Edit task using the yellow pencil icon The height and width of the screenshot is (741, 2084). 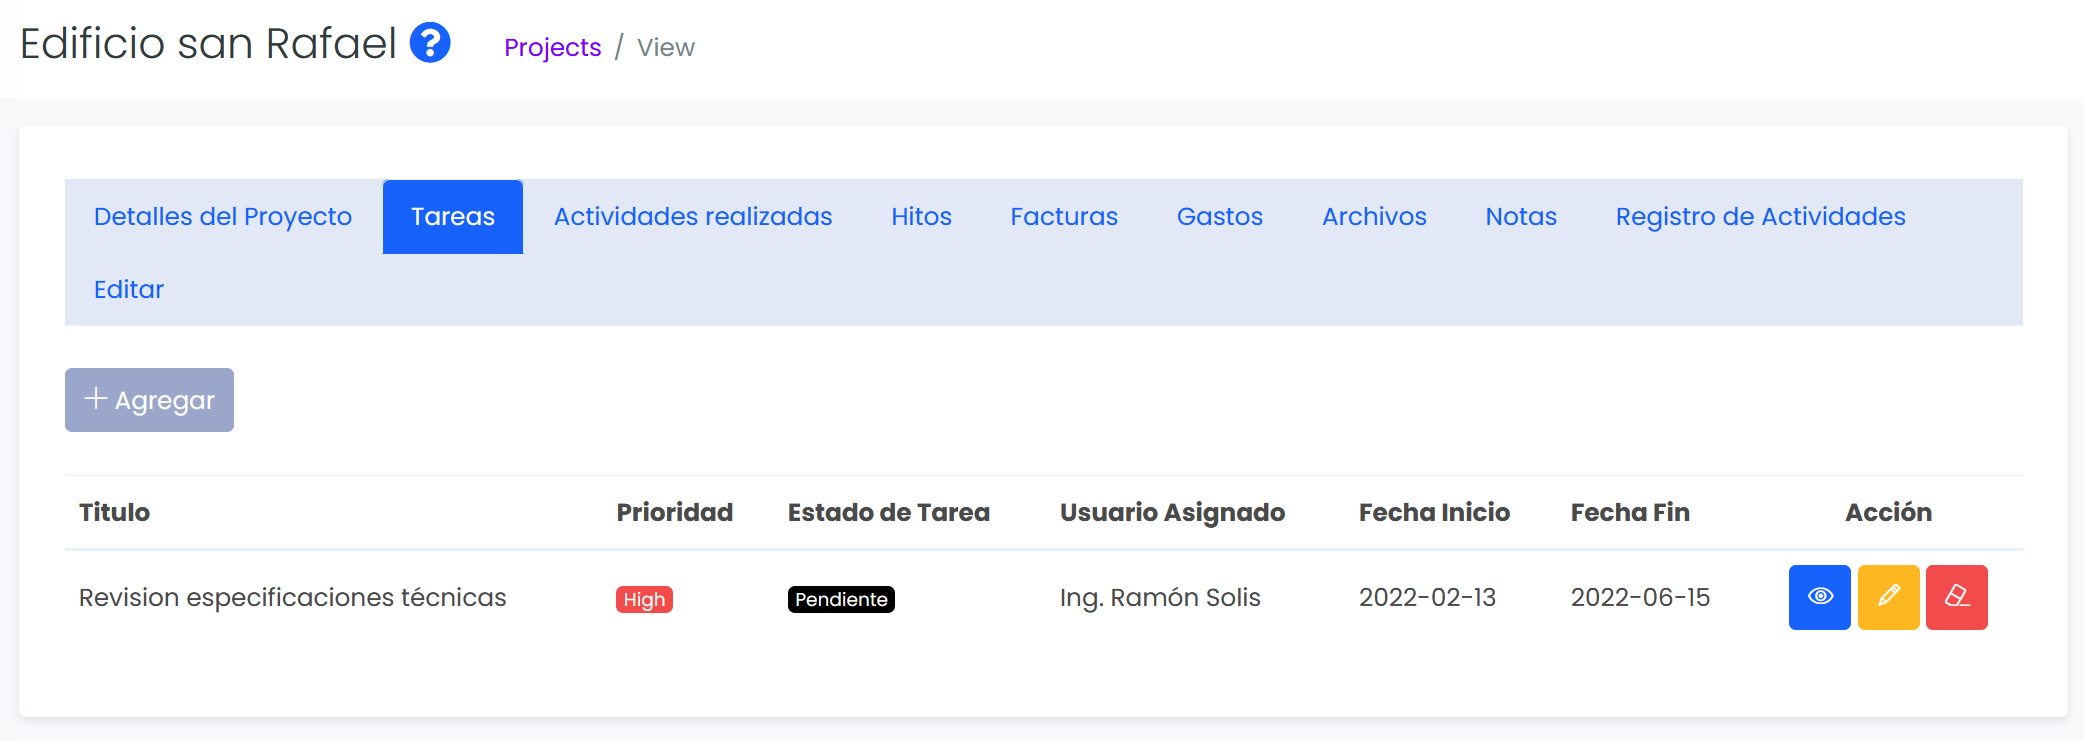click(1888, 597)
